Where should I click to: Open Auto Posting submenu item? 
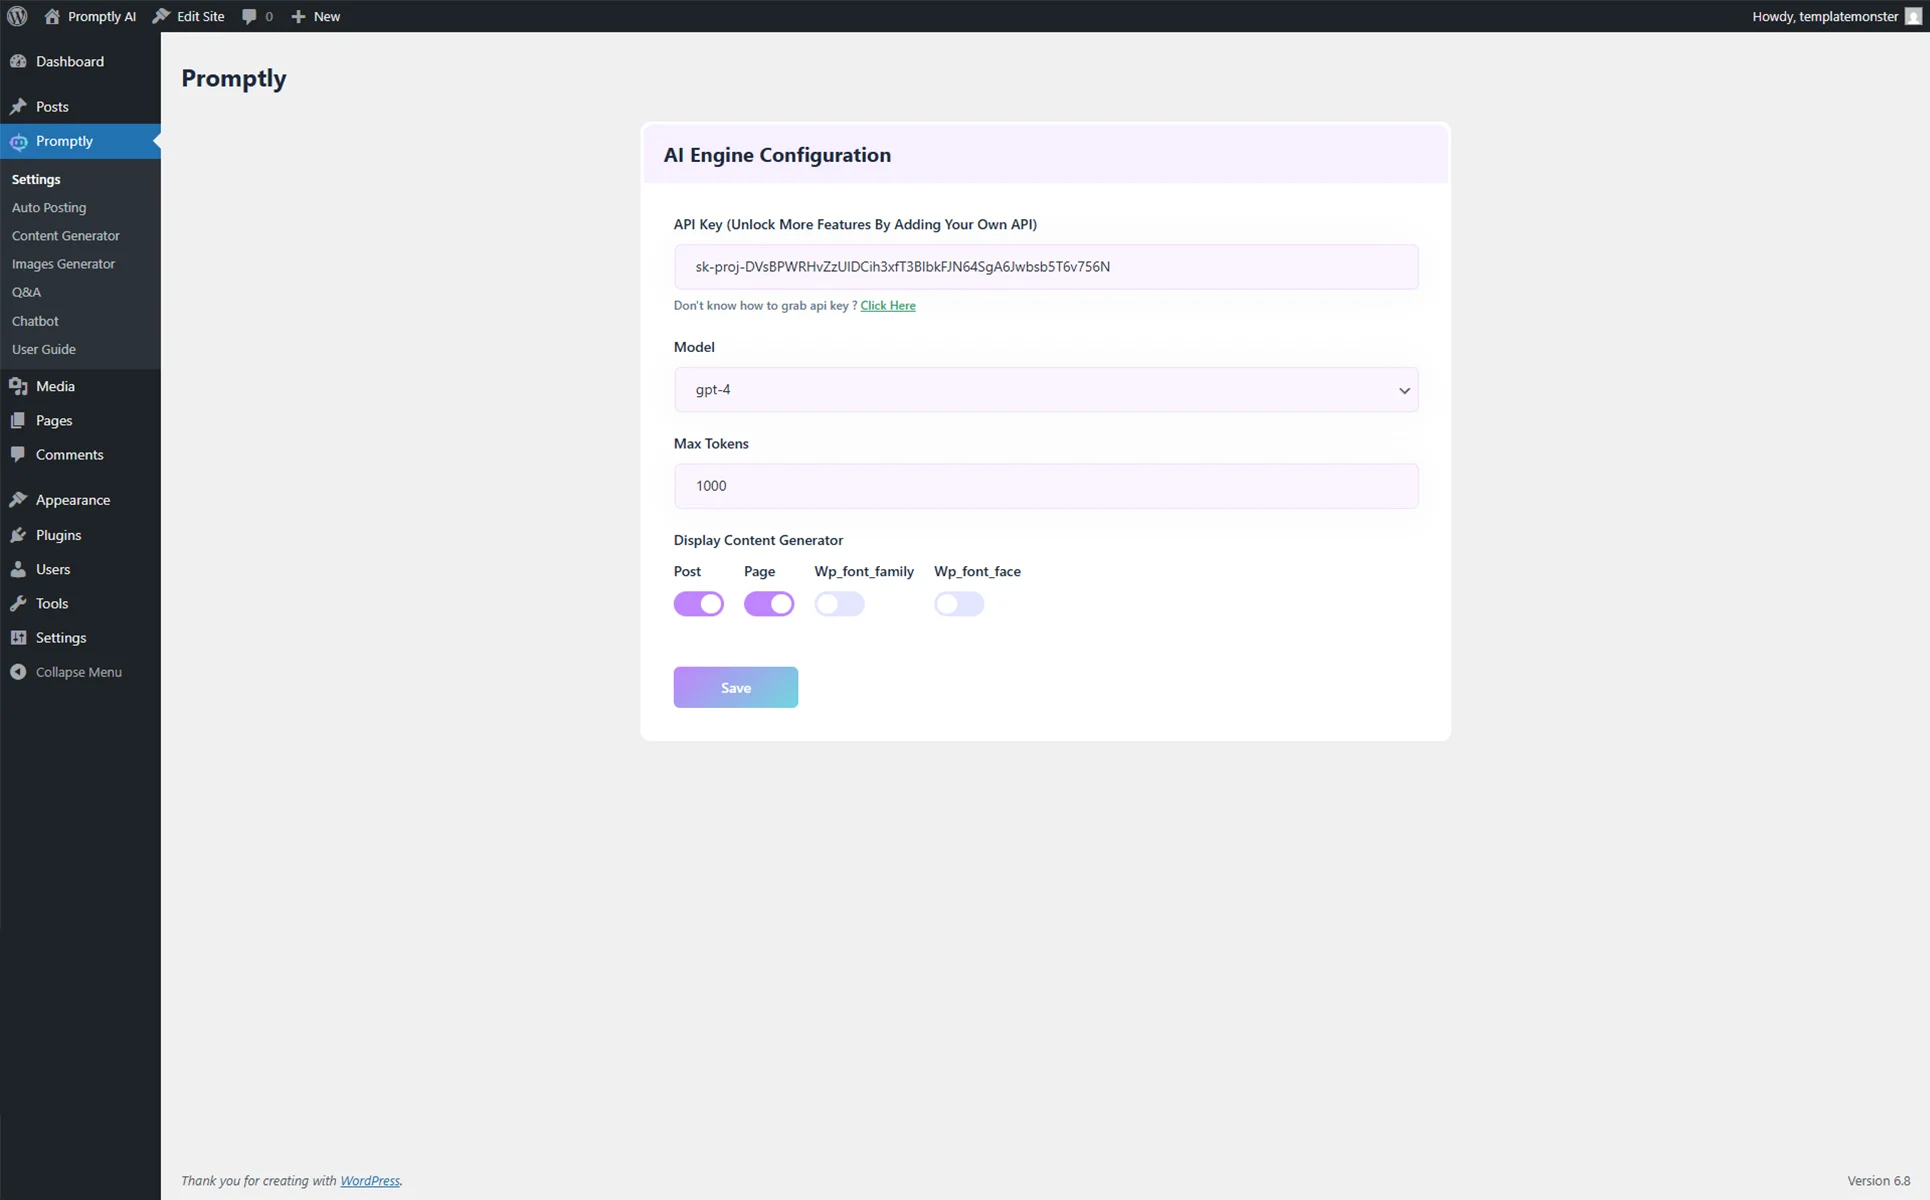(x=49, y=207)
